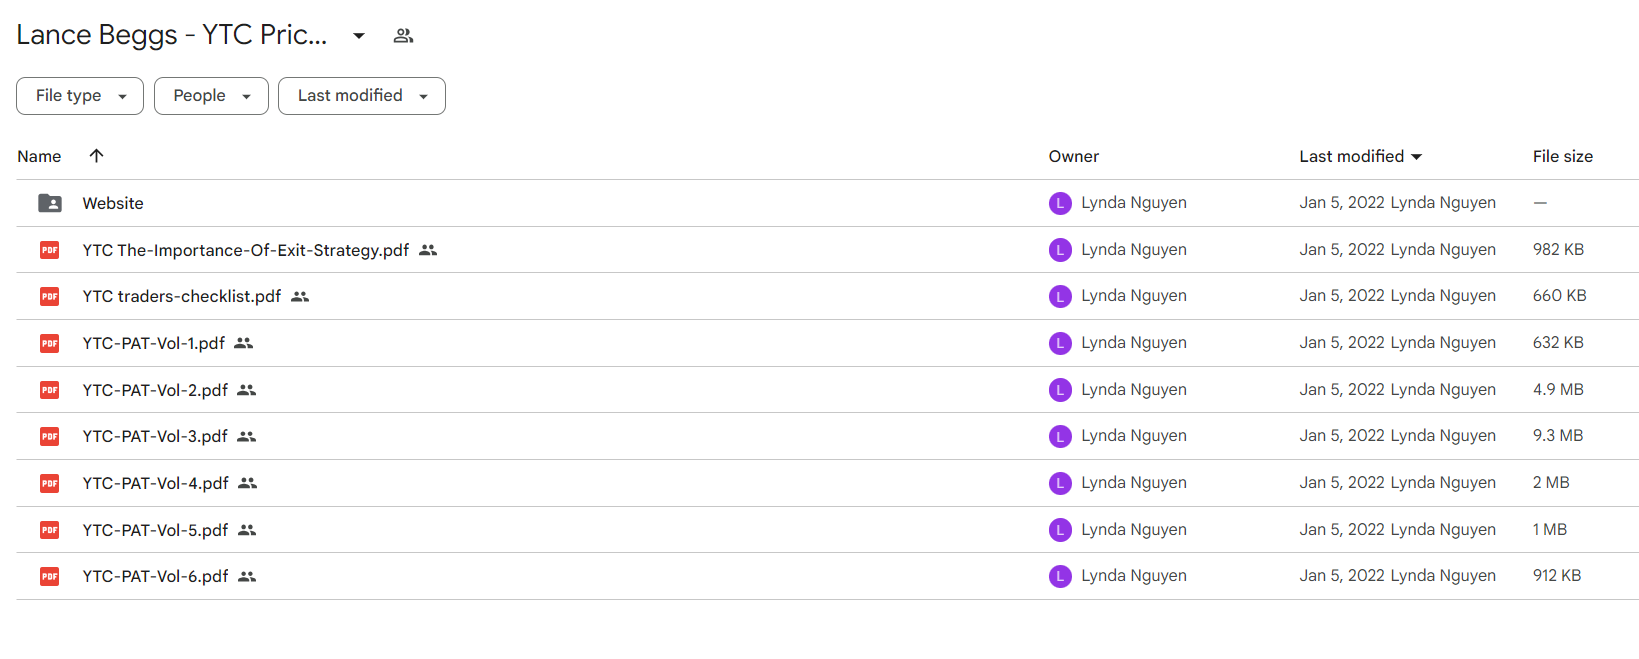Open YTC-PAT-Vol-2.pdf

click(x=155, y=390)
